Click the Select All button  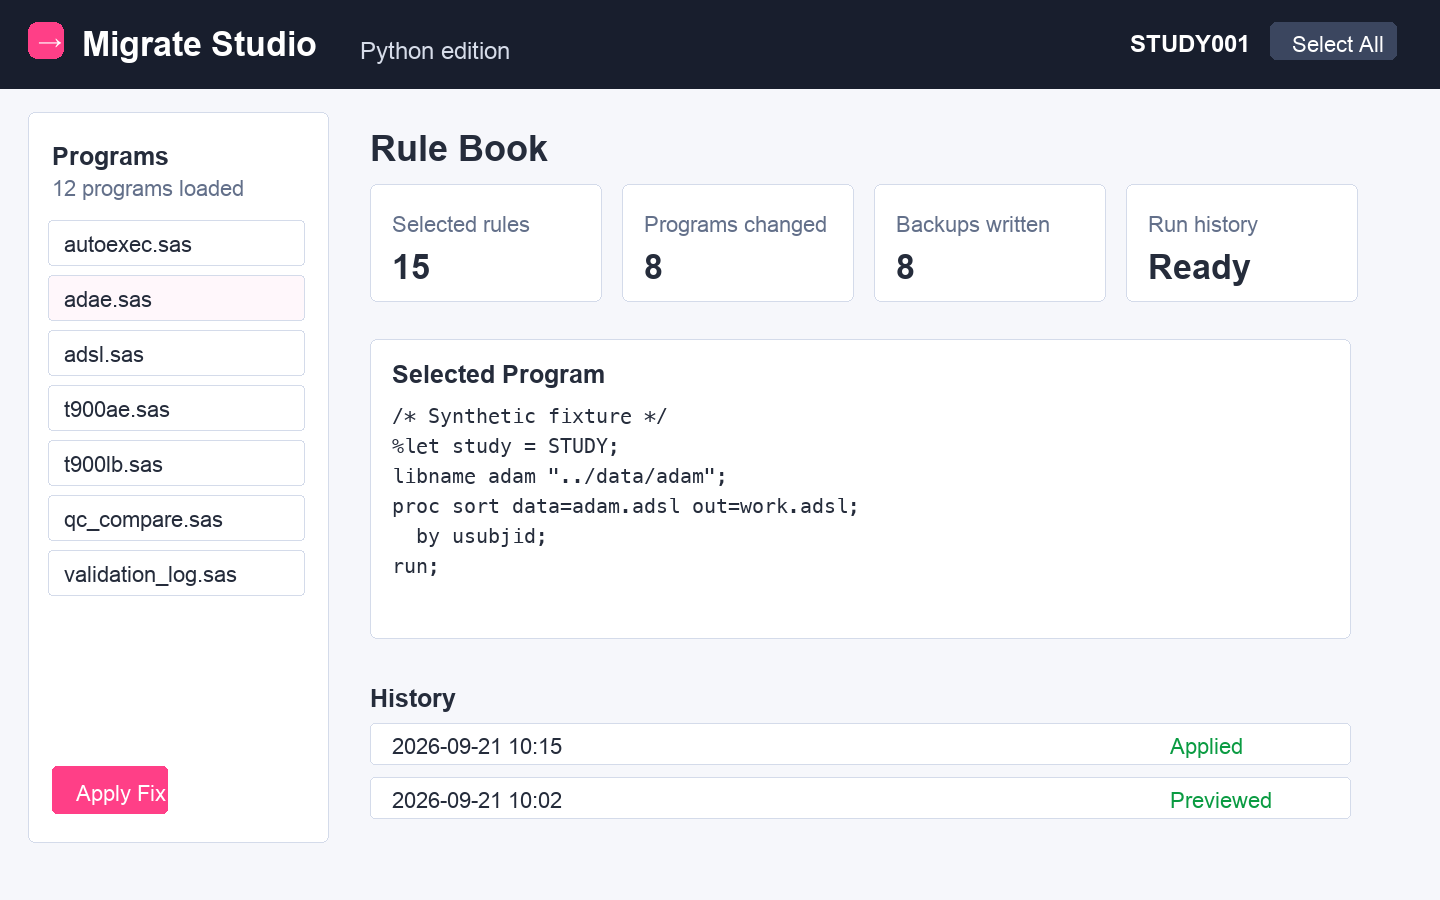tap(1333, 42)
